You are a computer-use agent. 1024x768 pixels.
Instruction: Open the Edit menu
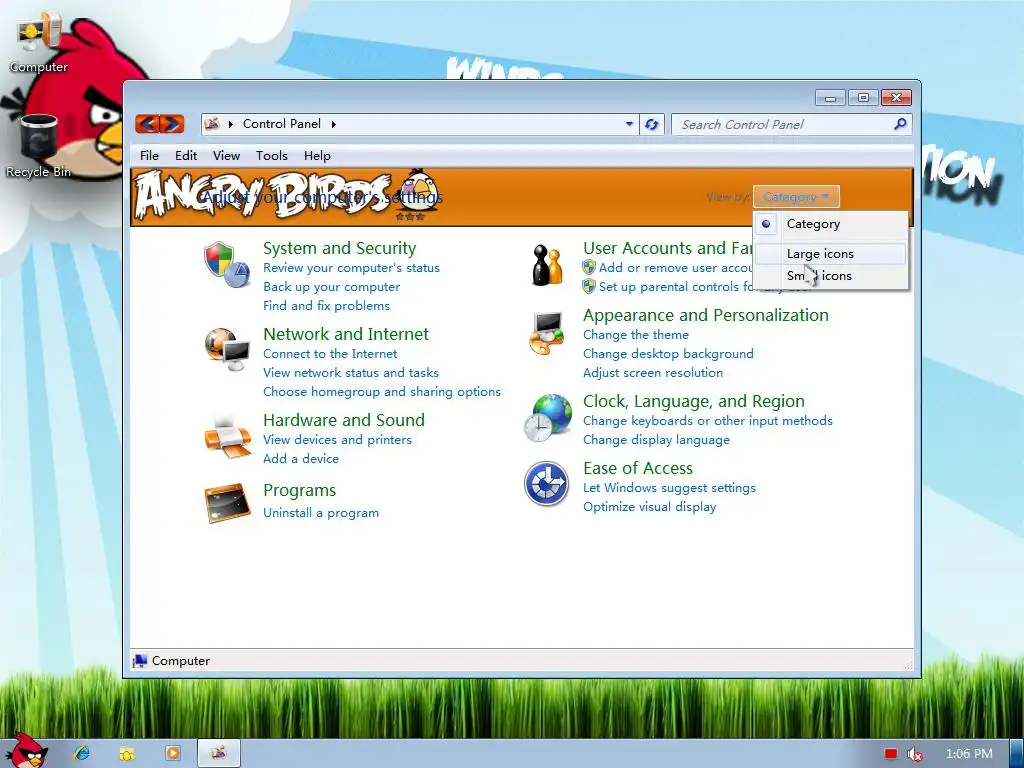186,155
